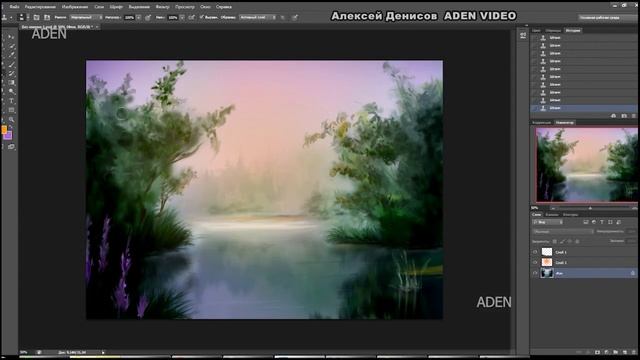Select the topmost Штамп history state

[x=585, y=38]
